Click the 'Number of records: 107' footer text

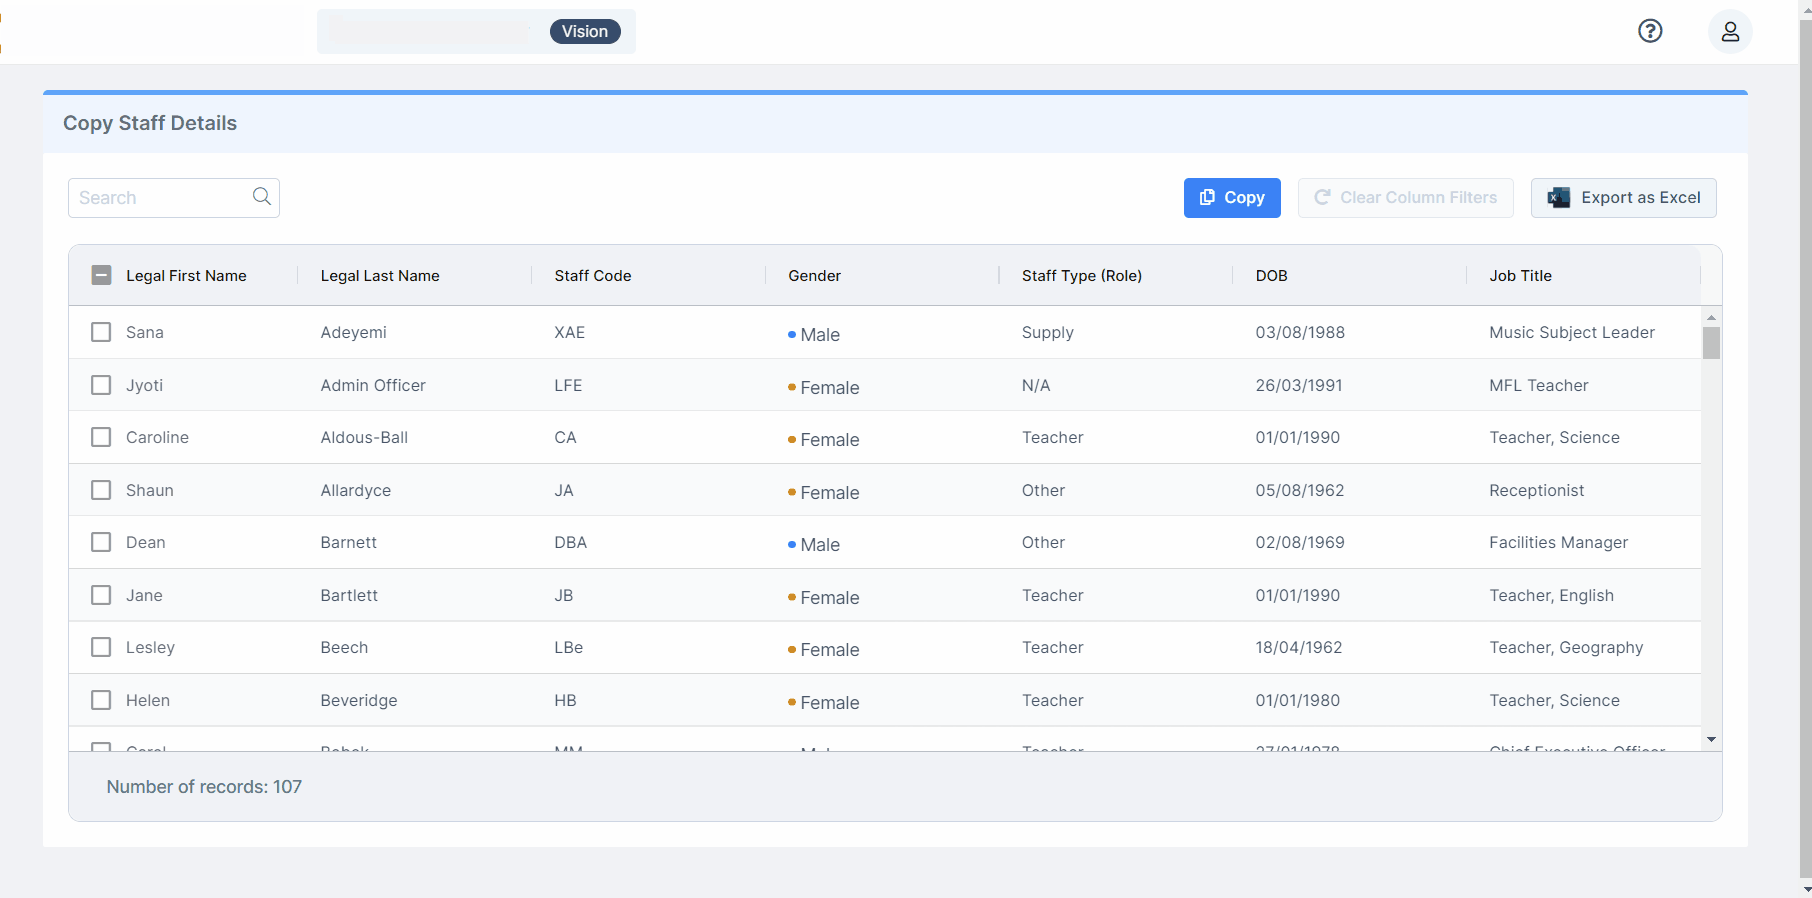[204, 787]
